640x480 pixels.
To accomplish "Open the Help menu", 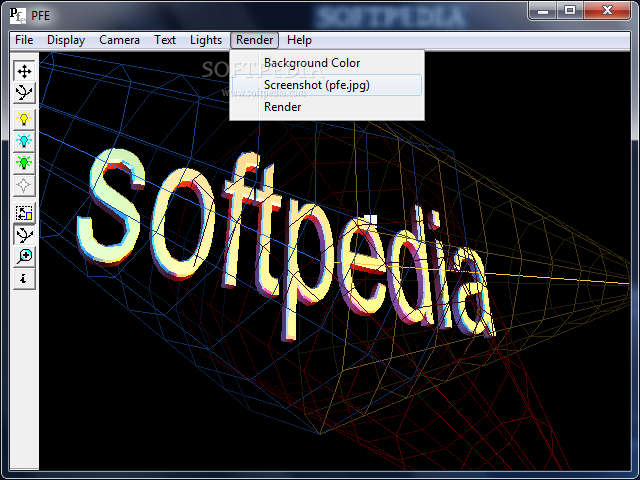I will coord(299,40).
